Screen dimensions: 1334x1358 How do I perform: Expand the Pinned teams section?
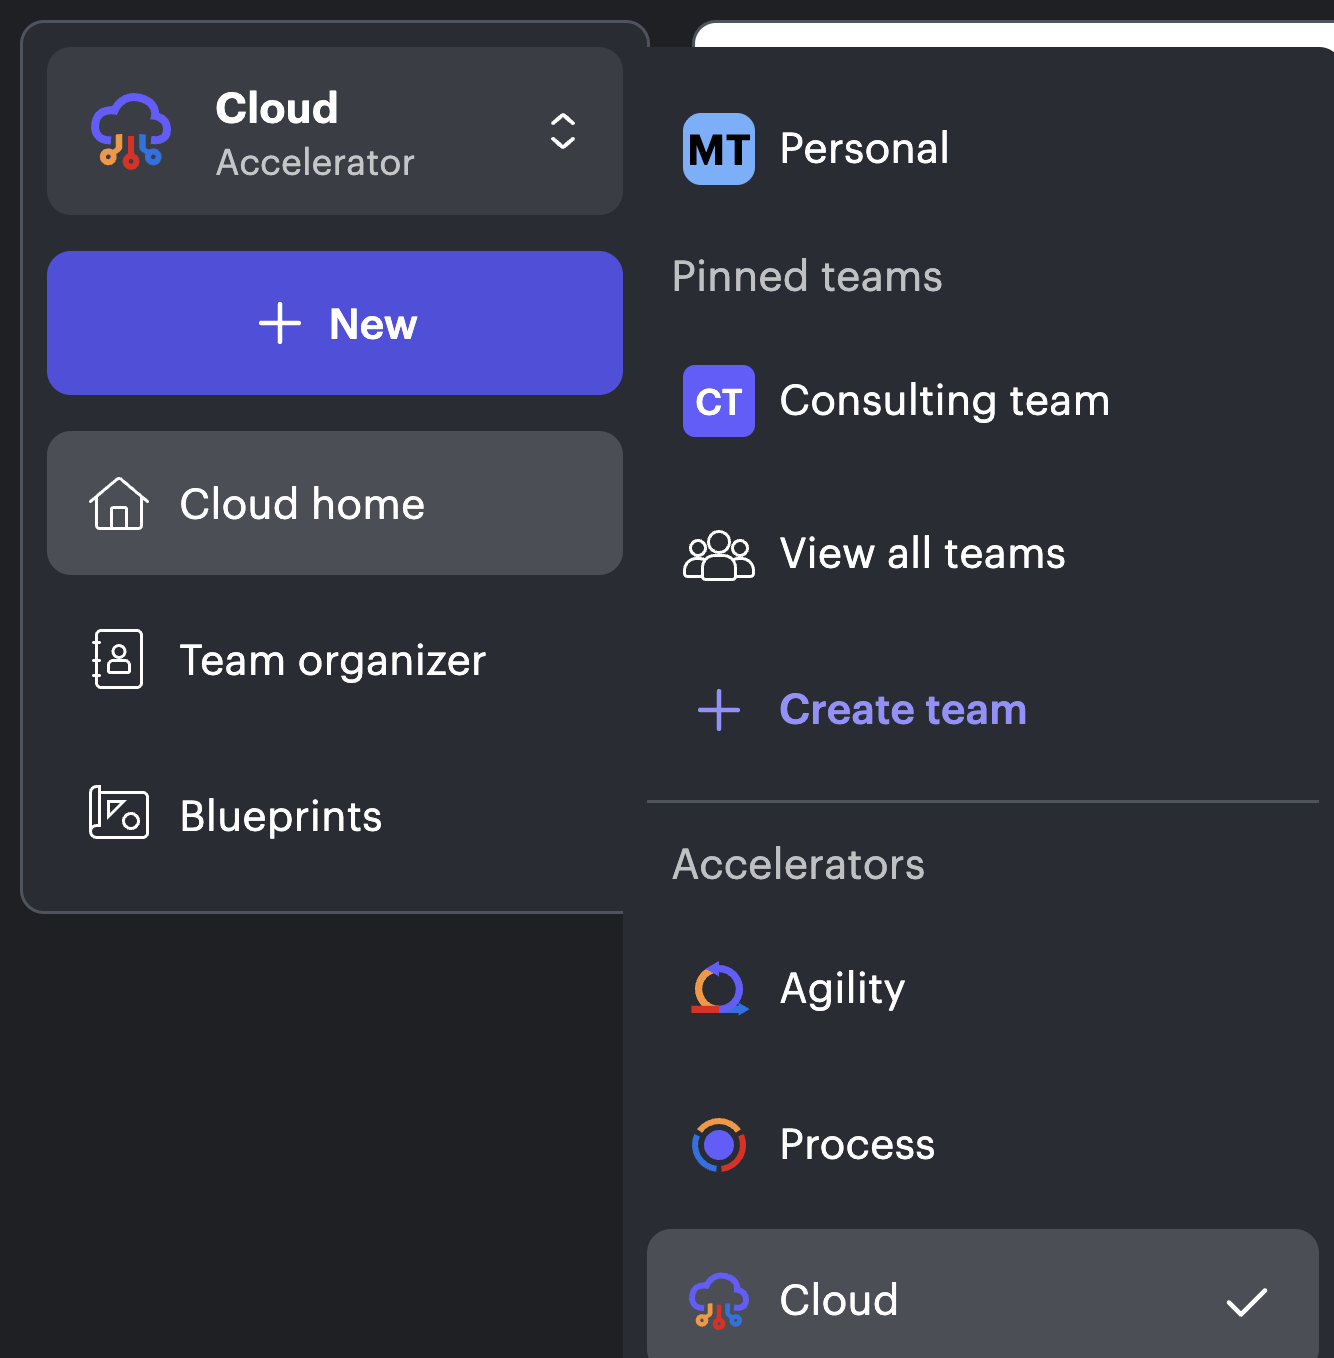(807, 277)
